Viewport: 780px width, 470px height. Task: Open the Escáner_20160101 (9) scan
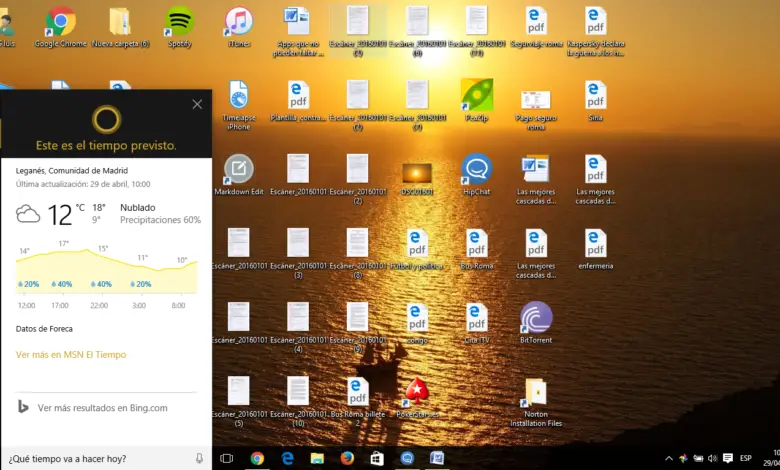pos(358,327)
